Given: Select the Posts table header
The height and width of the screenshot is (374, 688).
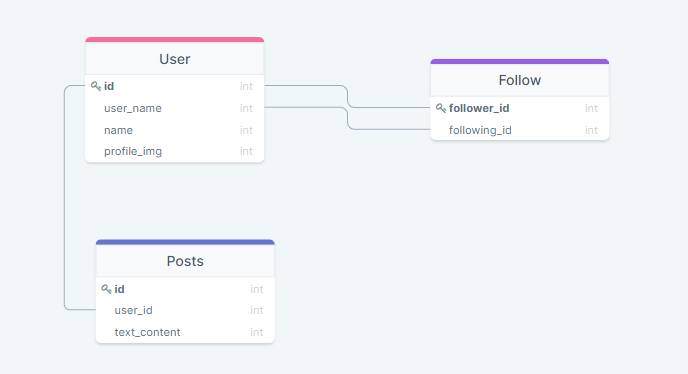Looking at the screenshot, I should point(185,261).
